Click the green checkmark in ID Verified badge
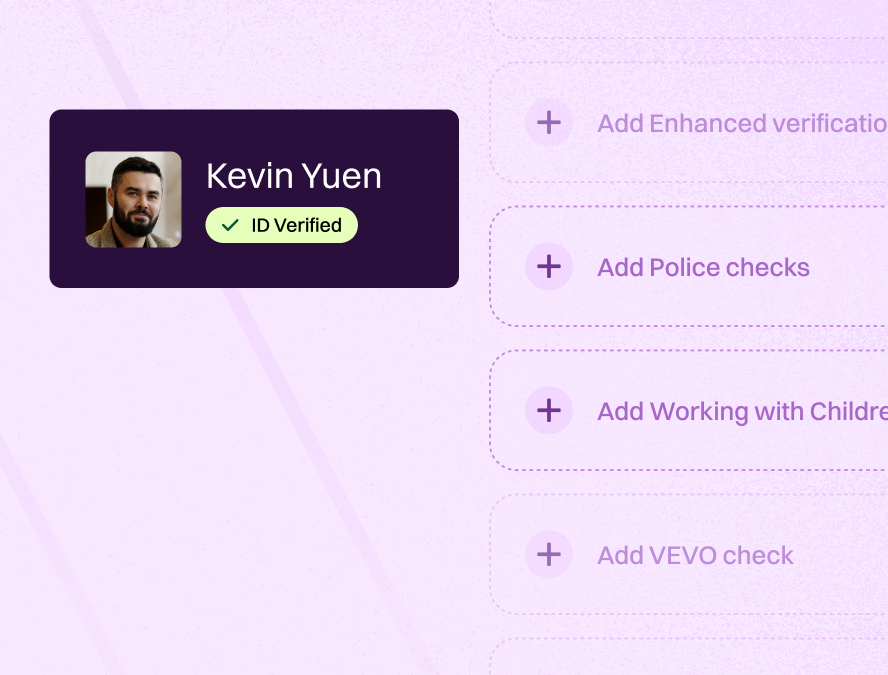The width and height of the screenshot is (888, 675). click(x=230, y=225)
